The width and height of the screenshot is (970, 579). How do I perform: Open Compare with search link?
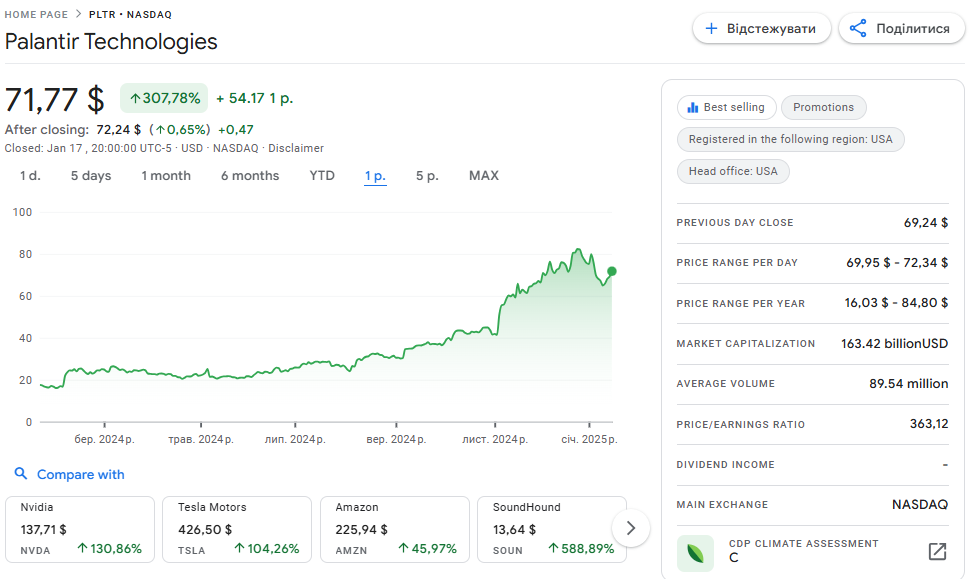pyautogui.click(x=80, y=474)
